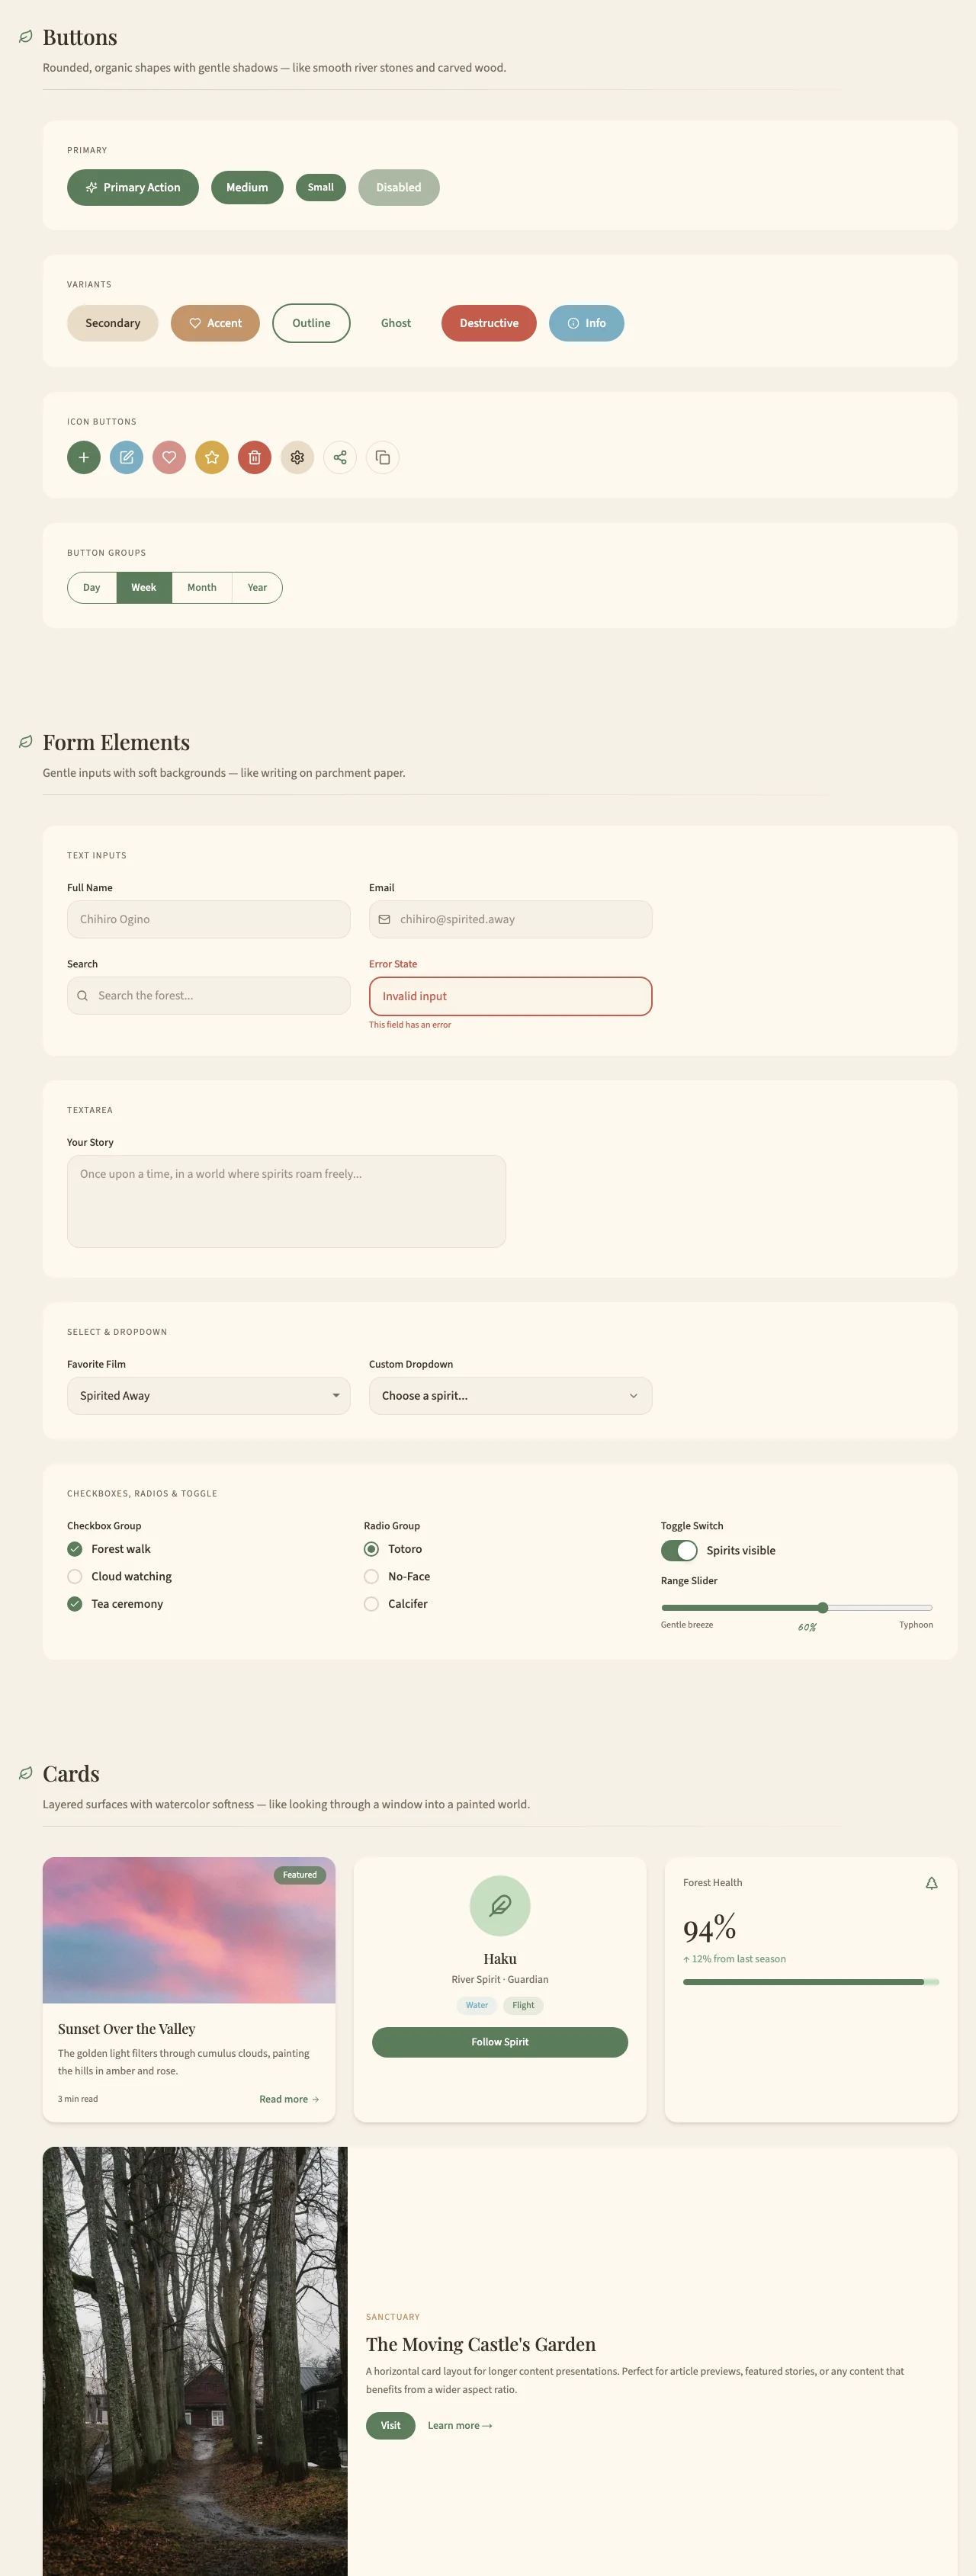
Task: Click the Secondary variant button
Action: coord(113,323)
